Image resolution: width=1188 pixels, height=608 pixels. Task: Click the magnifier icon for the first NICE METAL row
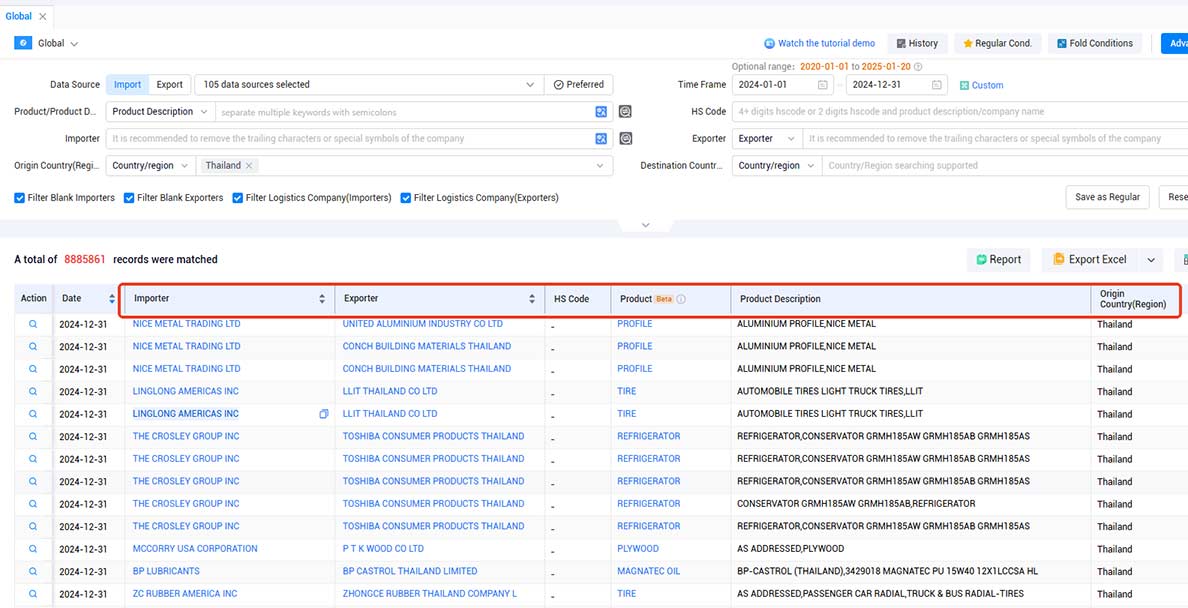pyautogui.click(x=33, y=324)
